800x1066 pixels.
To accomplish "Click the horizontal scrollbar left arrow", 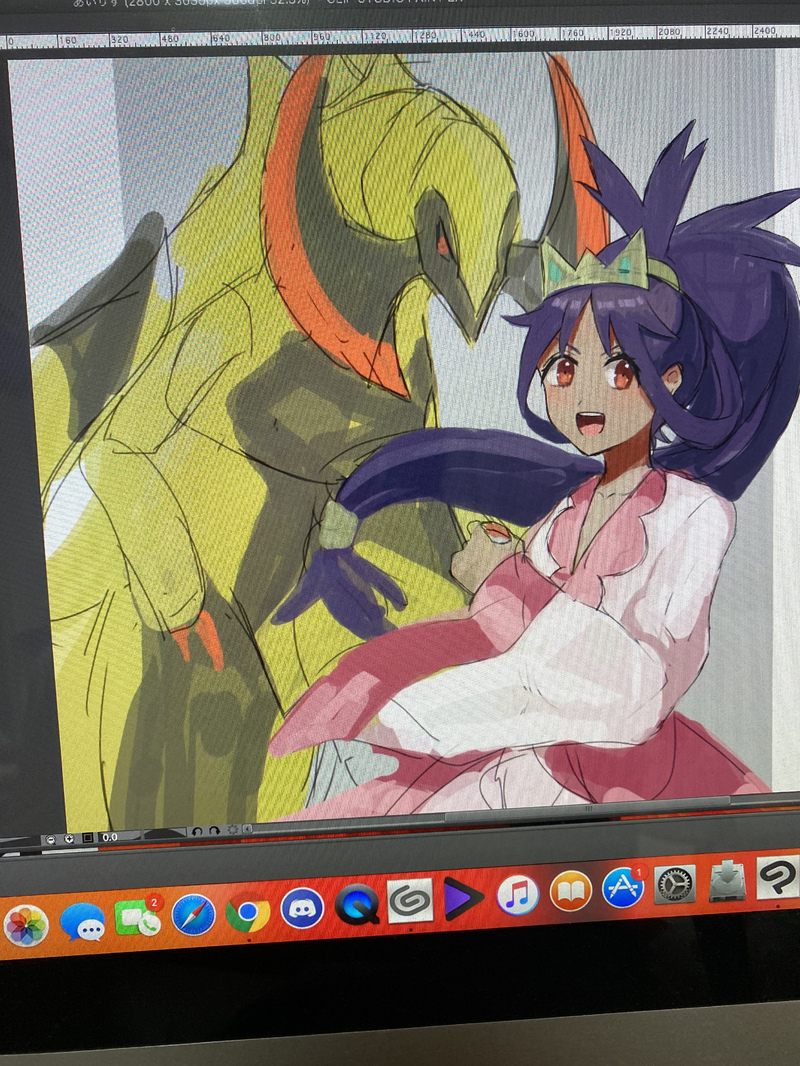I will (x=247, y=829).
